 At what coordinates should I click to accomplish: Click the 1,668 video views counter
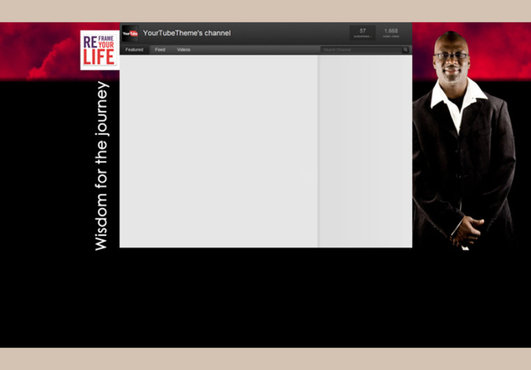click(391, 33)
